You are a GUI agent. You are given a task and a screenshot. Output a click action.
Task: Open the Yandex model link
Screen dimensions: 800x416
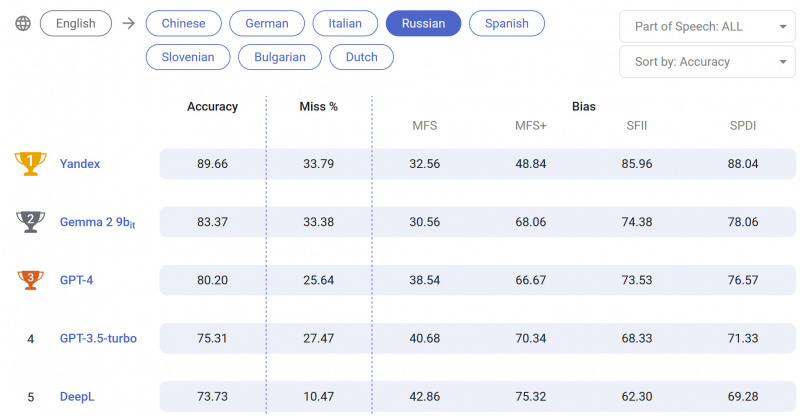[80, 164]
